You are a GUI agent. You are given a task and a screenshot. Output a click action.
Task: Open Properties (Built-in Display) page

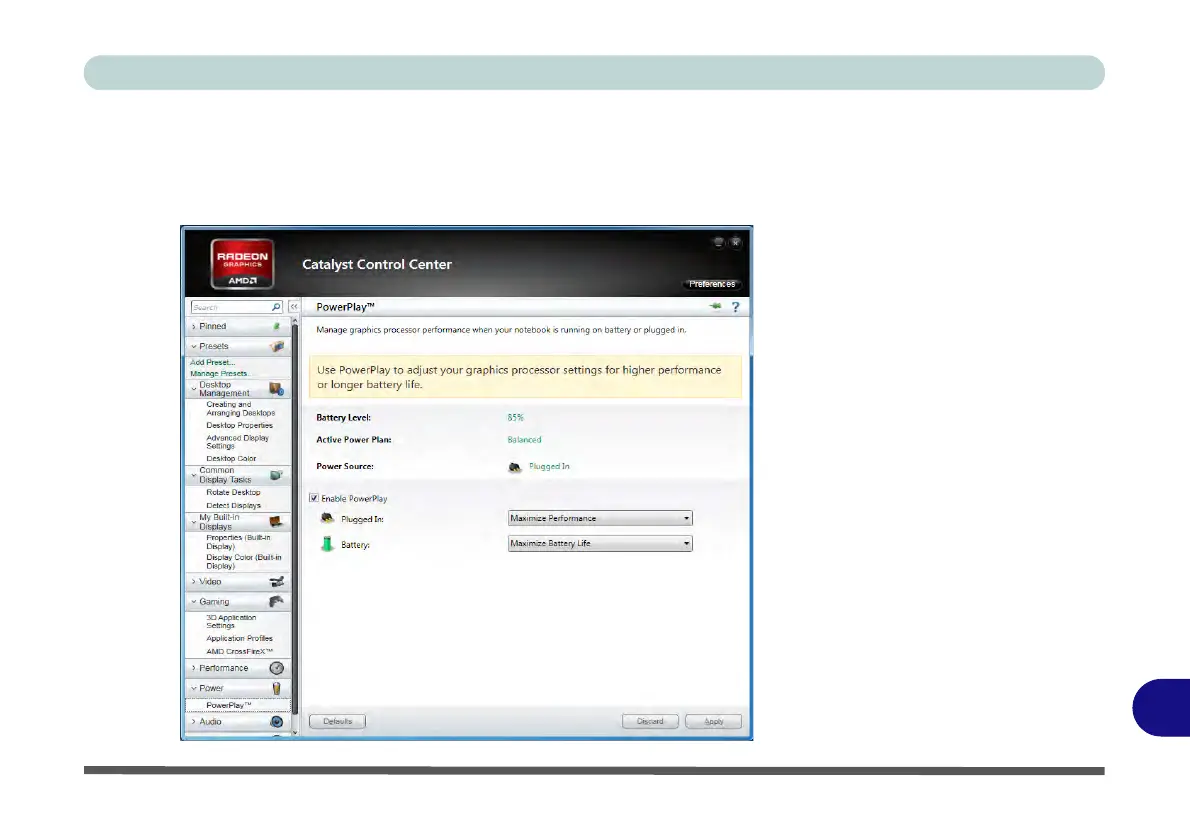238,542
